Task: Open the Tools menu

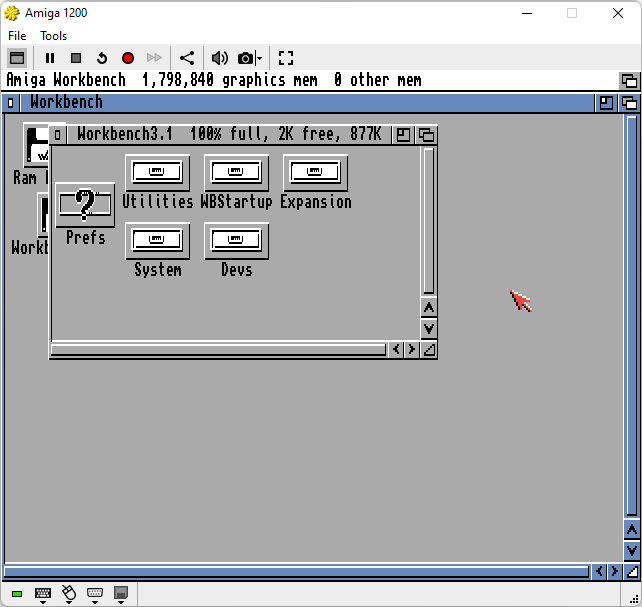Action: click(54, 36)
